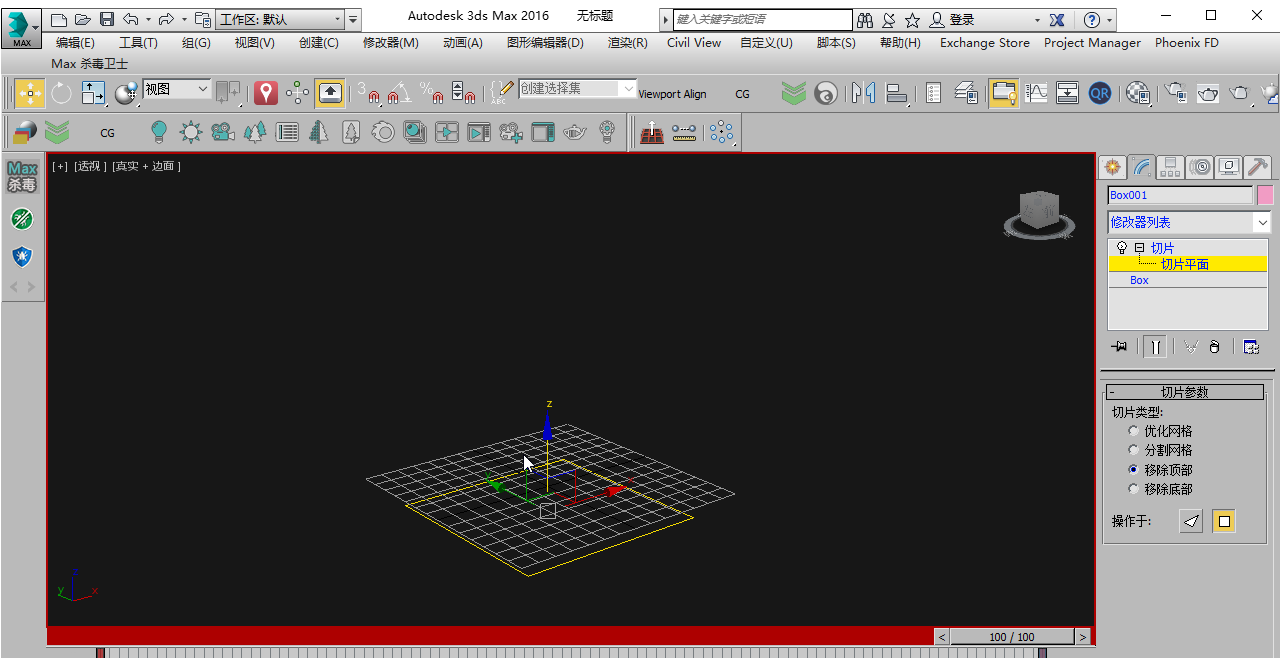
Task: Open the 修改器(M) menu
Action: pyautogui.click(x=390, y=42)
